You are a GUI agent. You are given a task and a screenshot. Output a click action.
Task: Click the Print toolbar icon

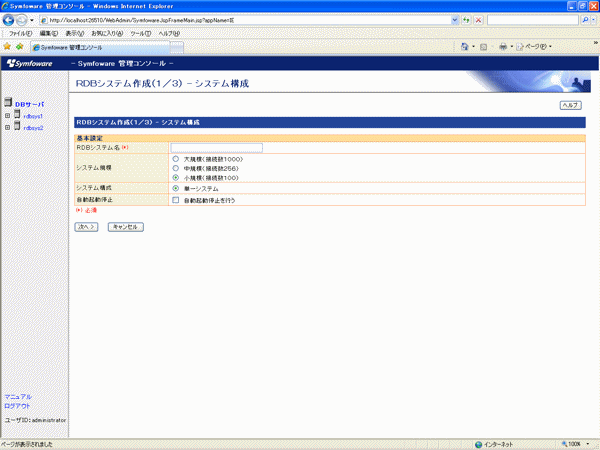click(x=503, y=47)
